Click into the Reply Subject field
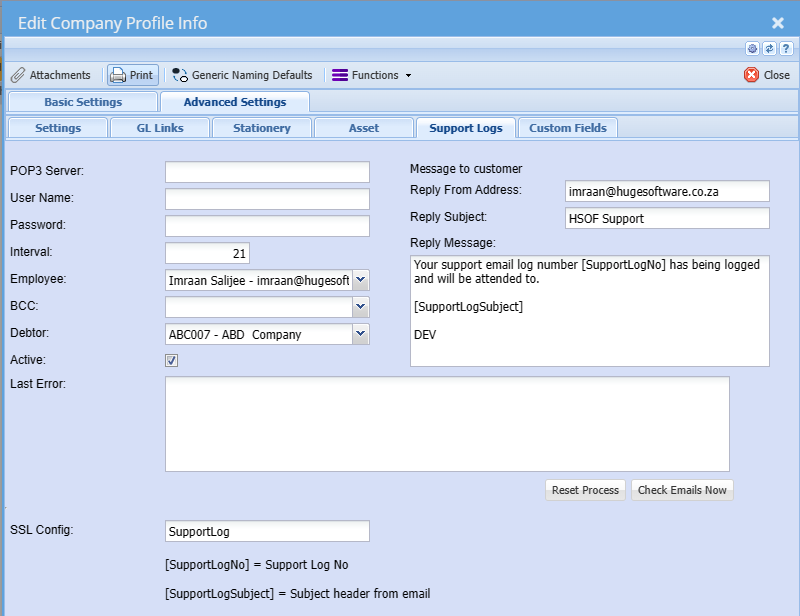800x616 pixels. [x=667, y=218]
